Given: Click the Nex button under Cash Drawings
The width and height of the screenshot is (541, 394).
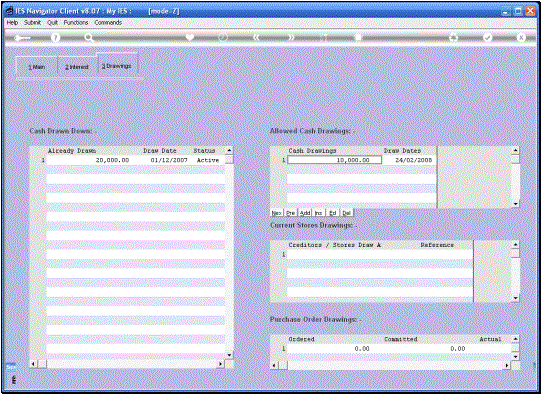Looking at the screenshot, I should click(x=276, y=213).
